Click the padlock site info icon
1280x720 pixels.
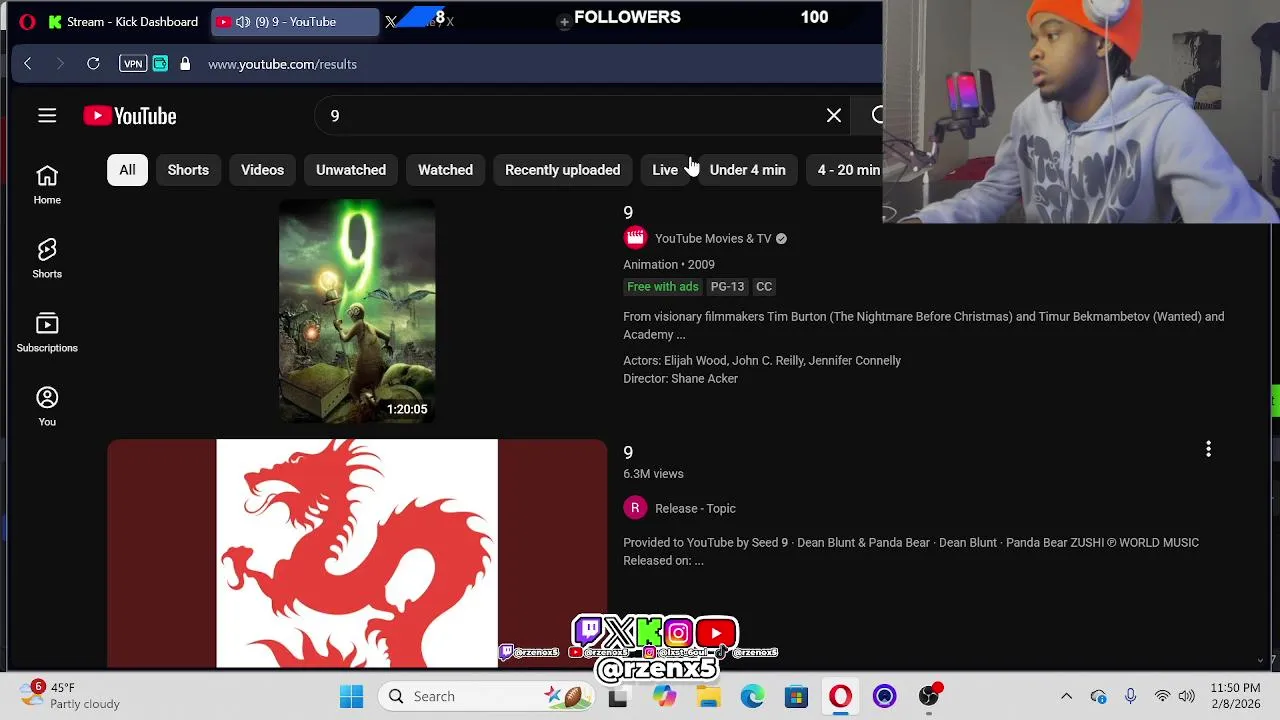coord(185,64)
